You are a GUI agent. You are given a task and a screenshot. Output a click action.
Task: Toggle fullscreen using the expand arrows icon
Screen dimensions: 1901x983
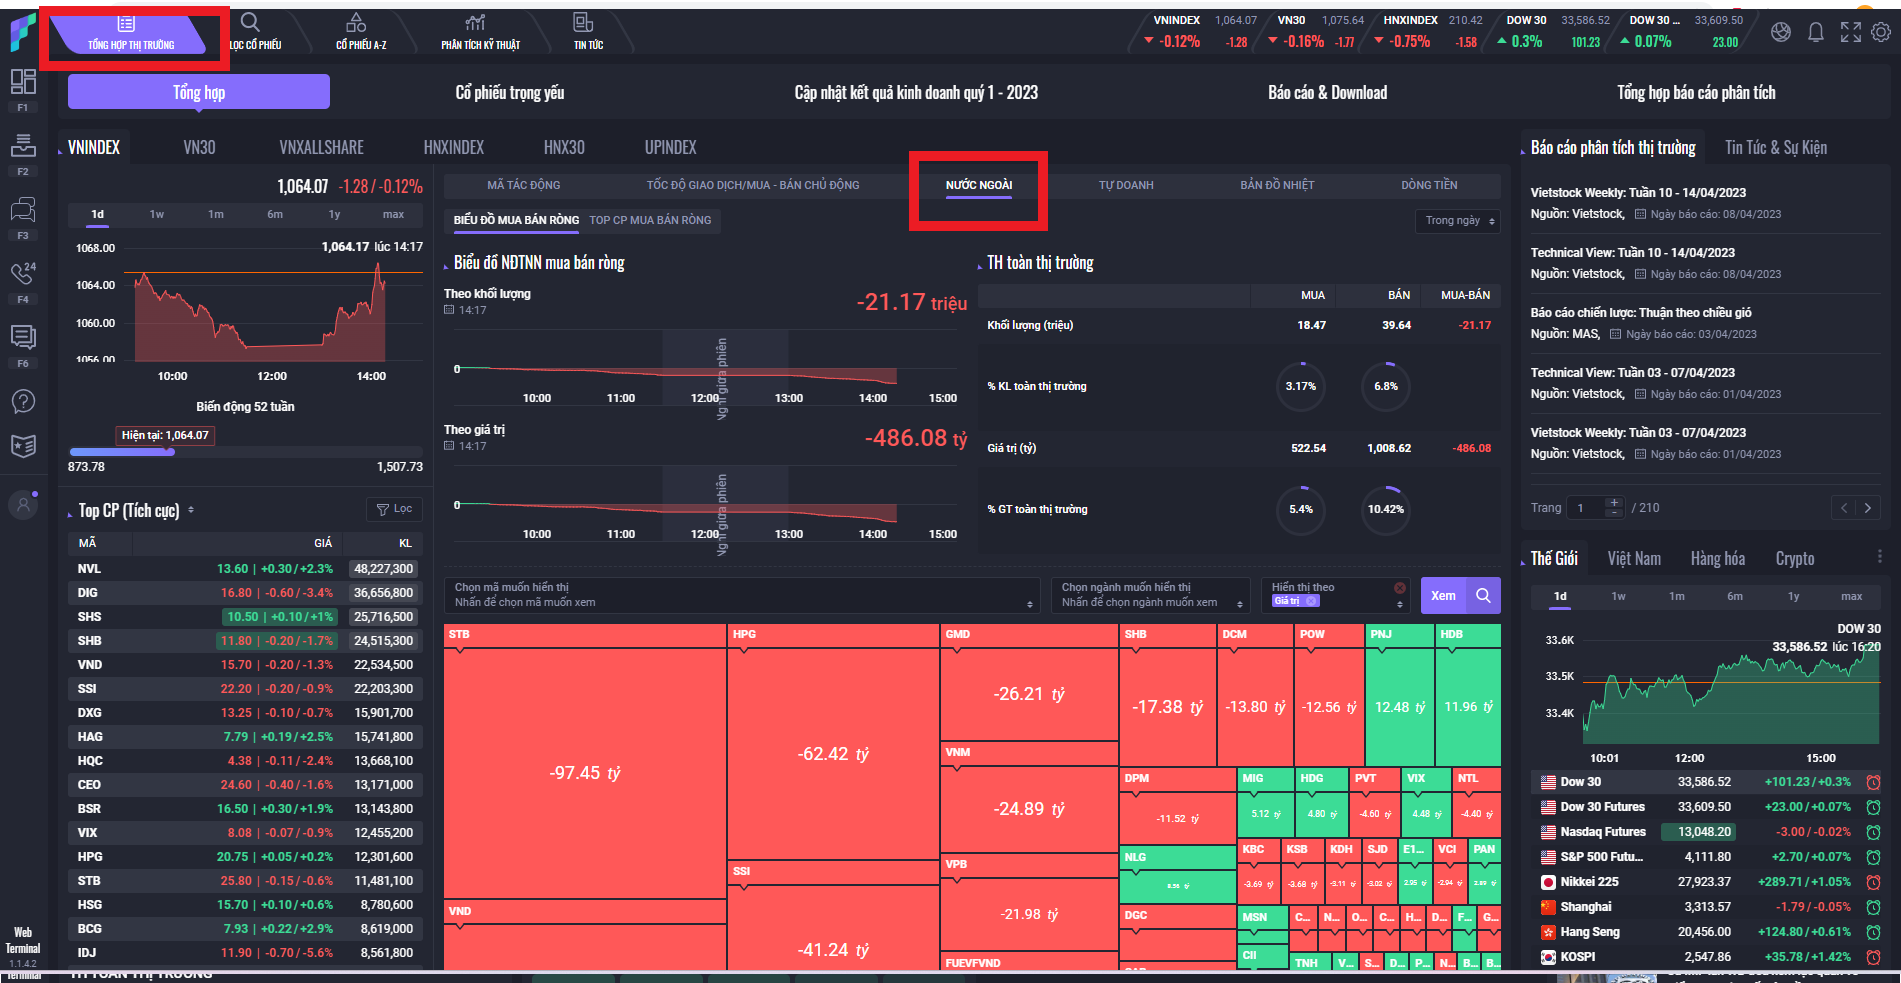click(x=1851, y=33)
